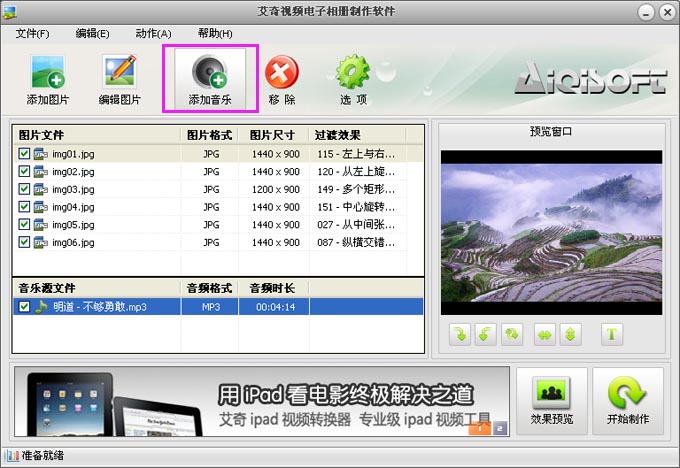Click the 图片文件 column header
This screenshot has height=468, width=680.
click(97, 135)
